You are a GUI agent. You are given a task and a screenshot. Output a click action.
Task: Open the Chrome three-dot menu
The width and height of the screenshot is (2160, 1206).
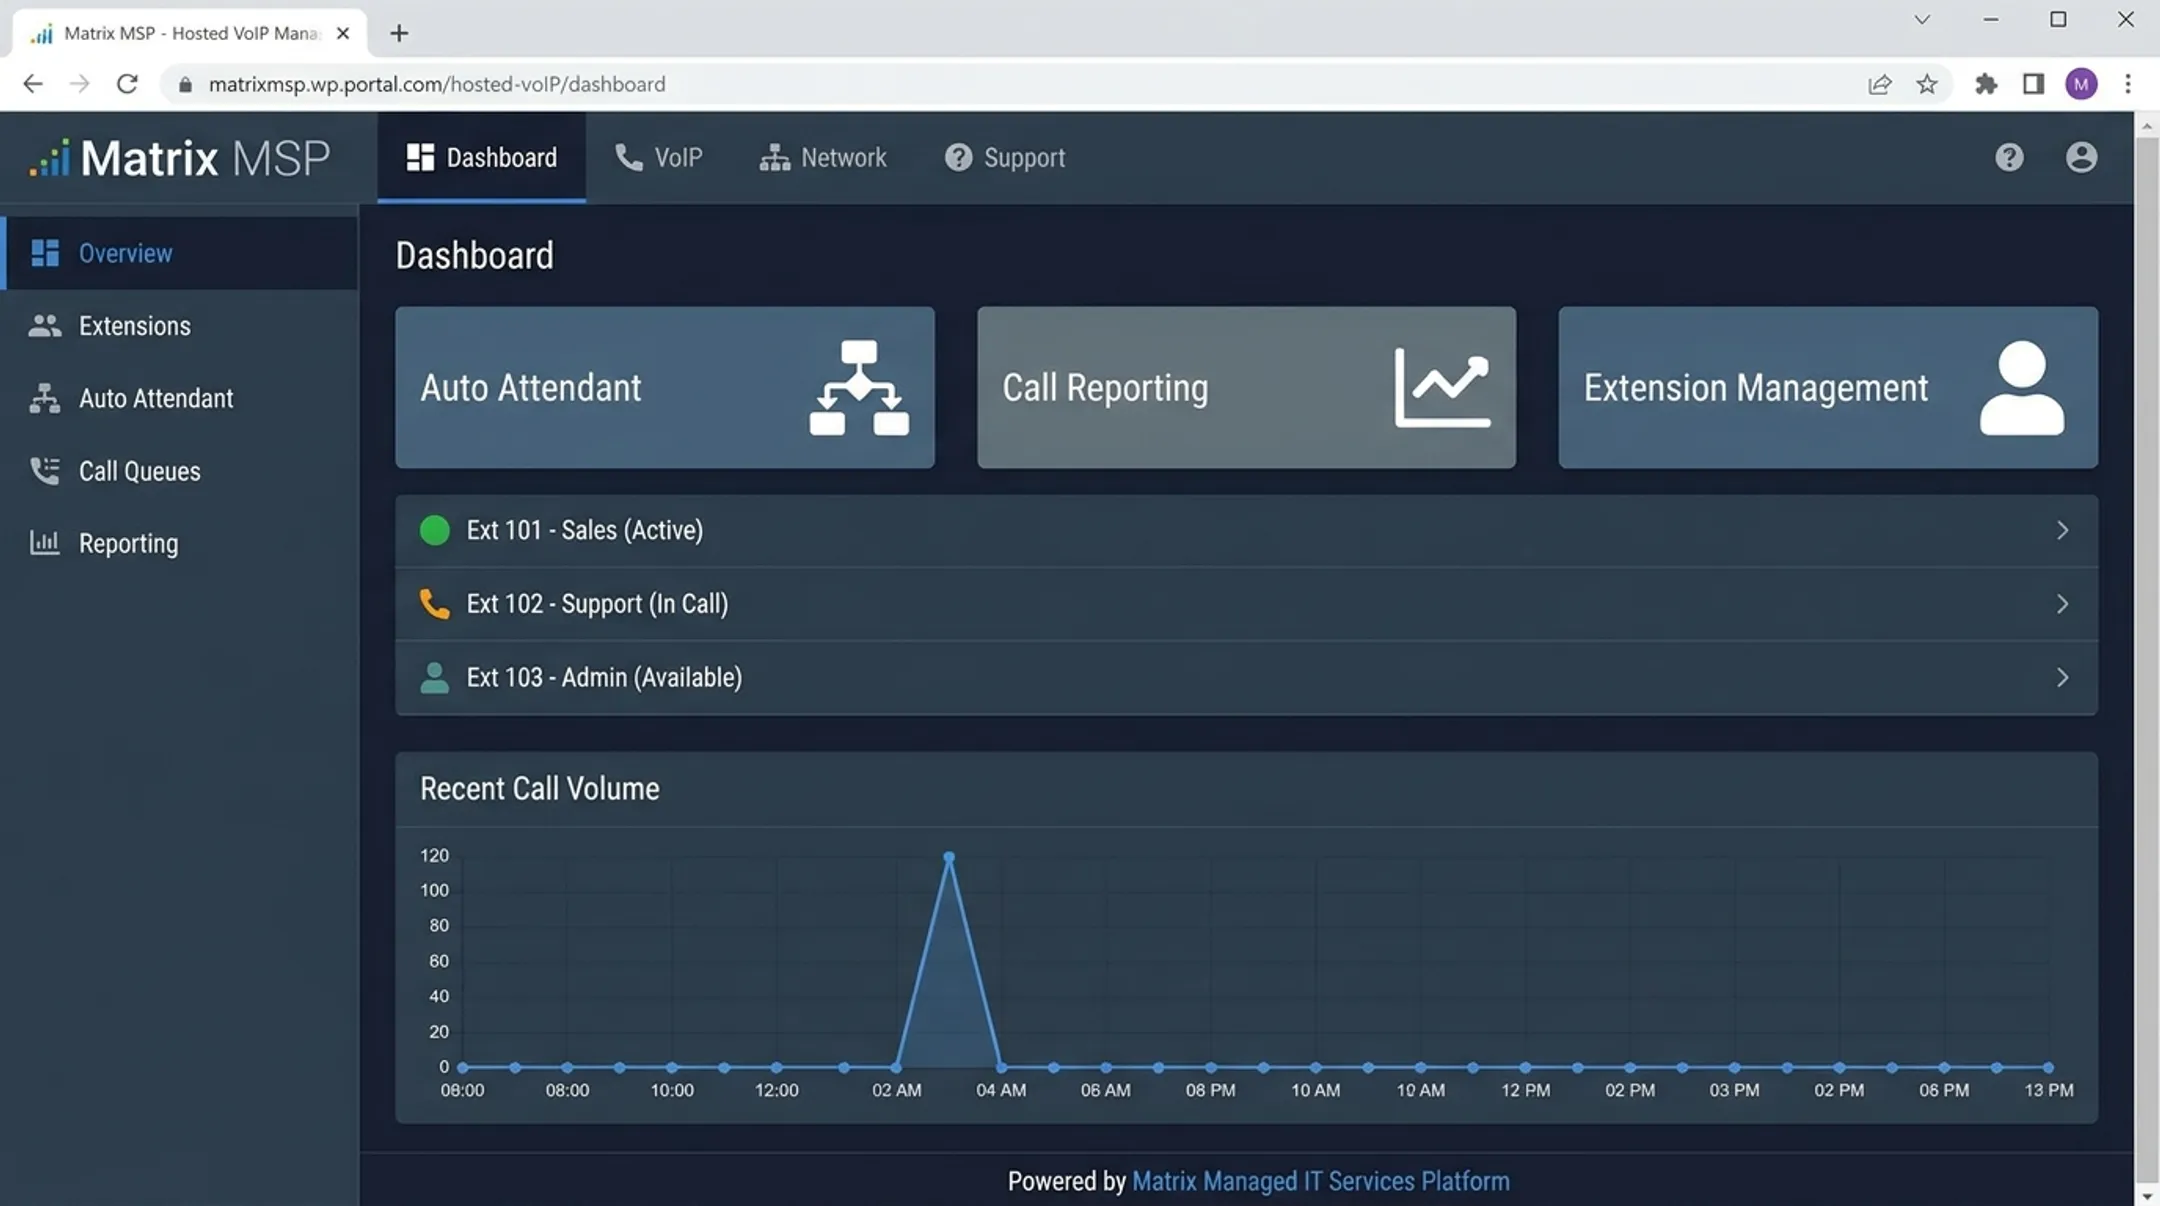(x=2128, y=84)
